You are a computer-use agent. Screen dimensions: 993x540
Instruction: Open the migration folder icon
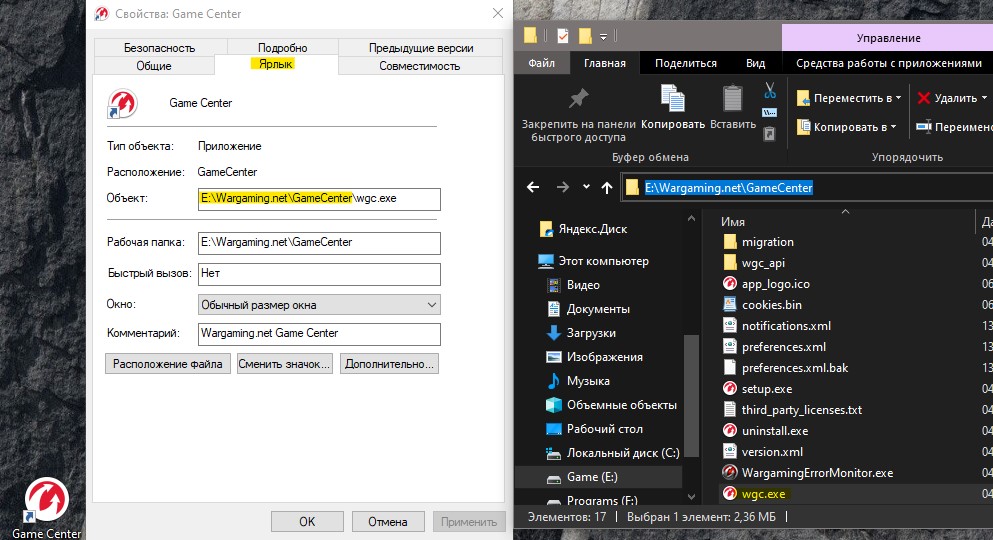[x=730, y=242]
